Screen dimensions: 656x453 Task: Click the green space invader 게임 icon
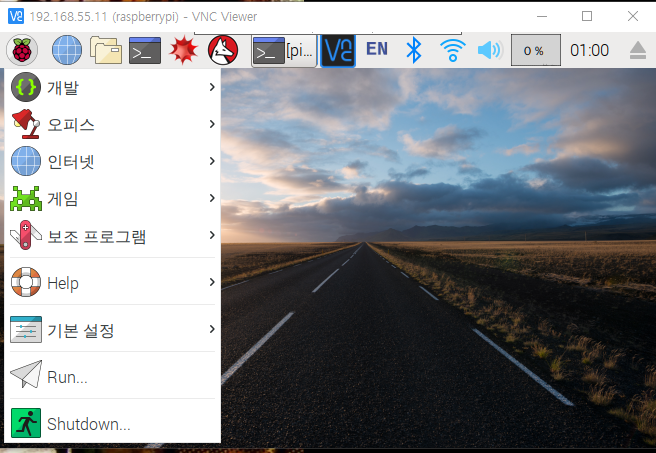point(26,198)
